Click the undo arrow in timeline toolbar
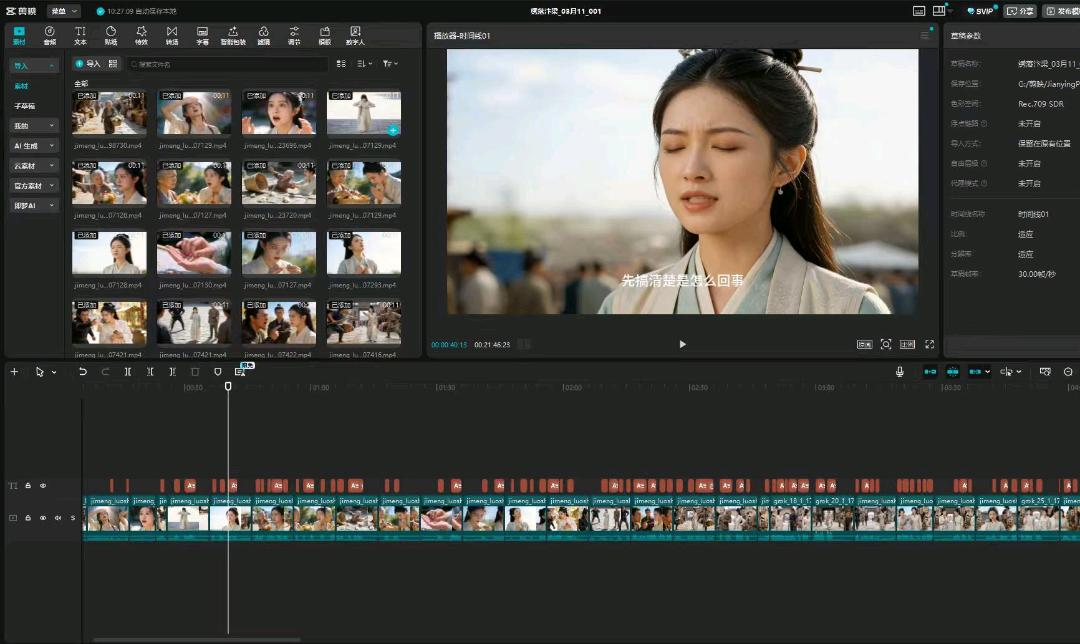Image resolution: width=1080 pixels, height=644 pixels. tap(83, 372)
